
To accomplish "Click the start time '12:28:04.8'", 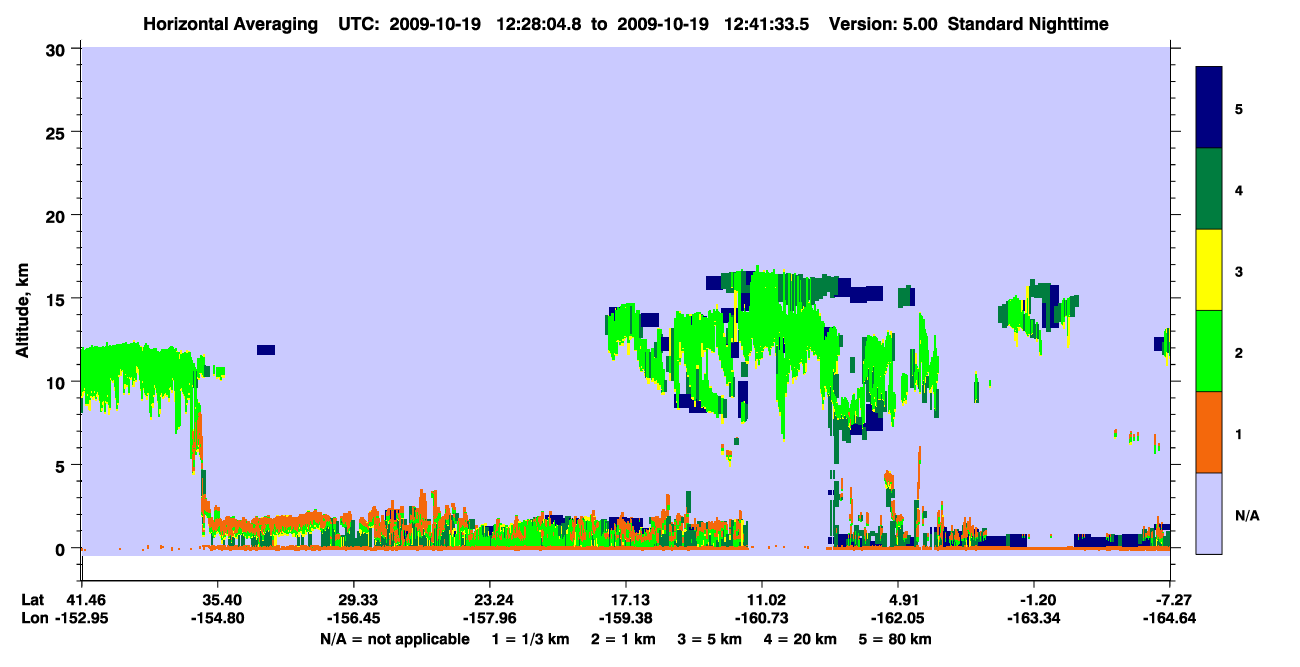I will tap(540, 23).
